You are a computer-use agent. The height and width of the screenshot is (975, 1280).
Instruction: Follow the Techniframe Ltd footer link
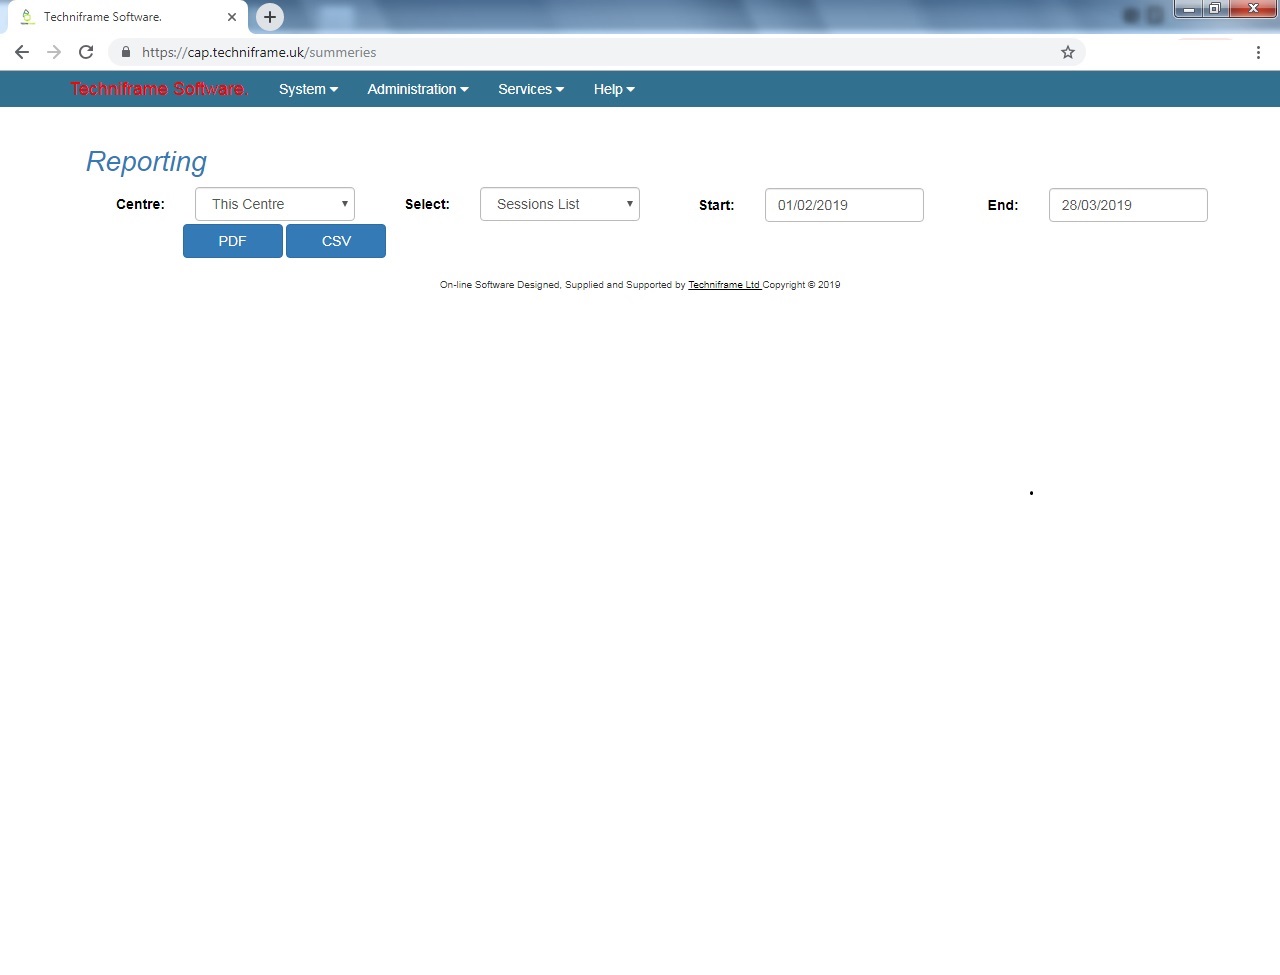724,285
